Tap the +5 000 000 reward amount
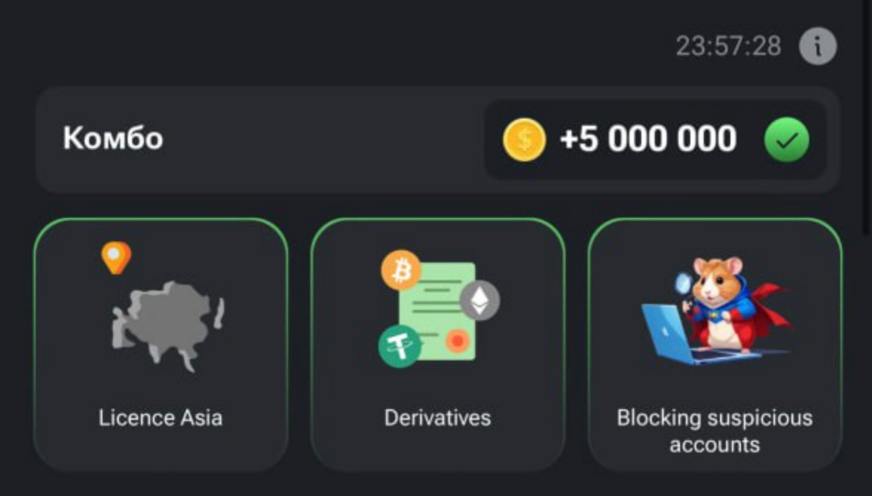 point(648,139)
